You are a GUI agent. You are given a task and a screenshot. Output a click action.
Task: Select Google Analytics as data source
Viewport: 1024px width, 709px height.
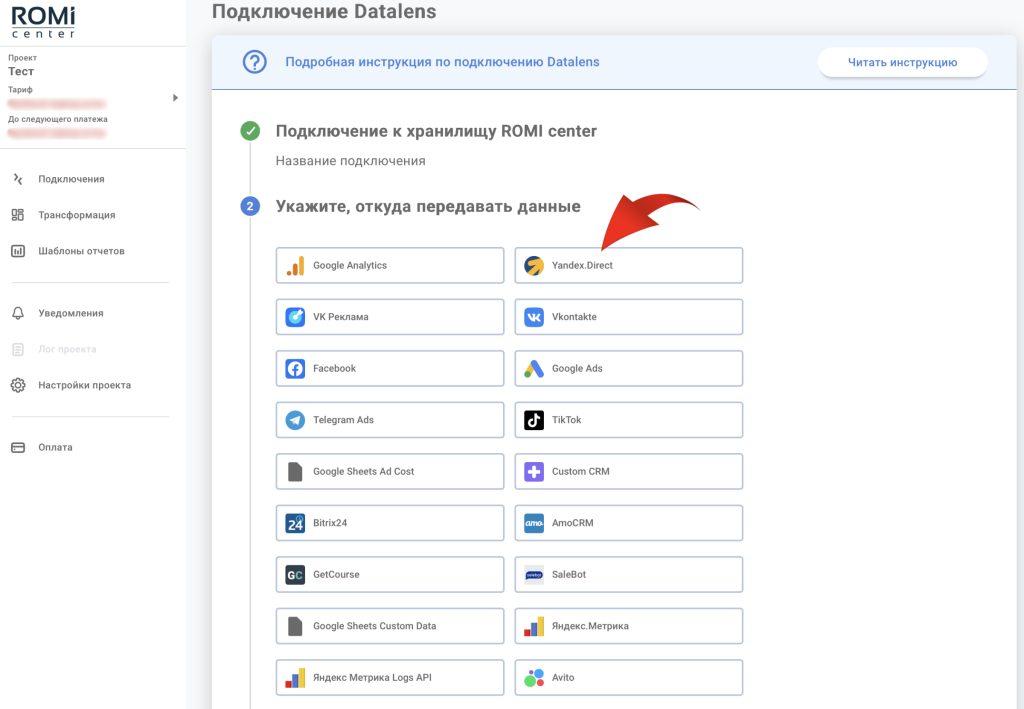point(390,266)
